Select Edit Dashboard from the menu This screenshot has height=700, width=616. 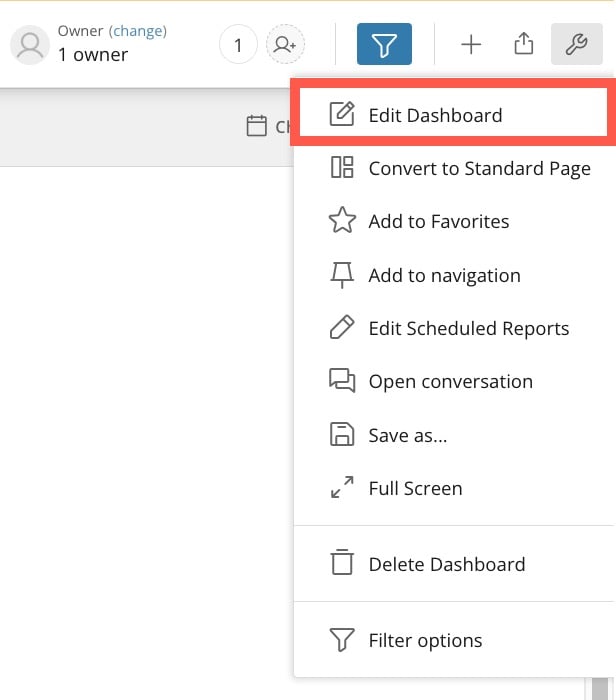[x=453, y=115]
